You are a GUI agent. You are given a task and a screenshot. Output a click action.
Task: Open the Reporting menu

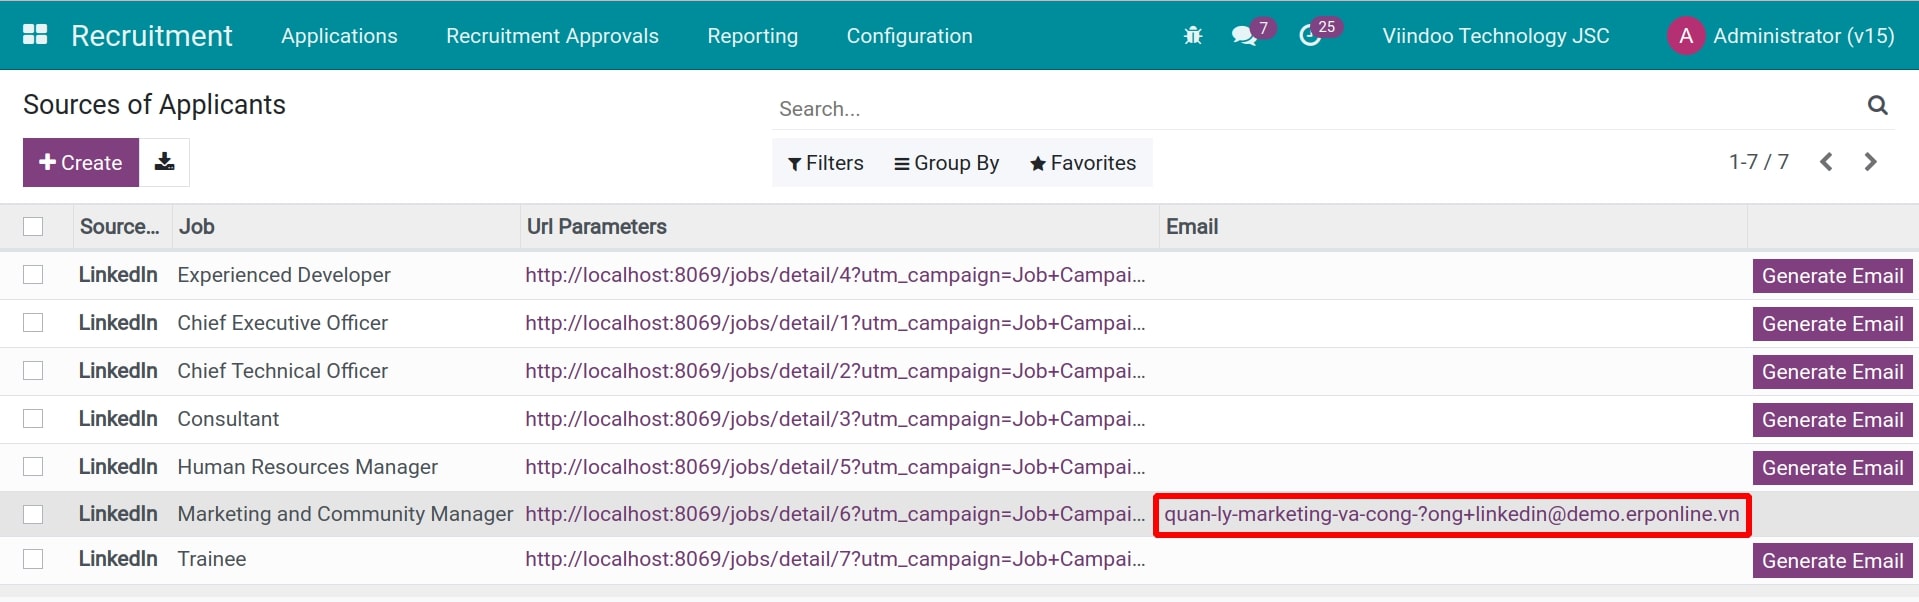click(x=752, y=36)
